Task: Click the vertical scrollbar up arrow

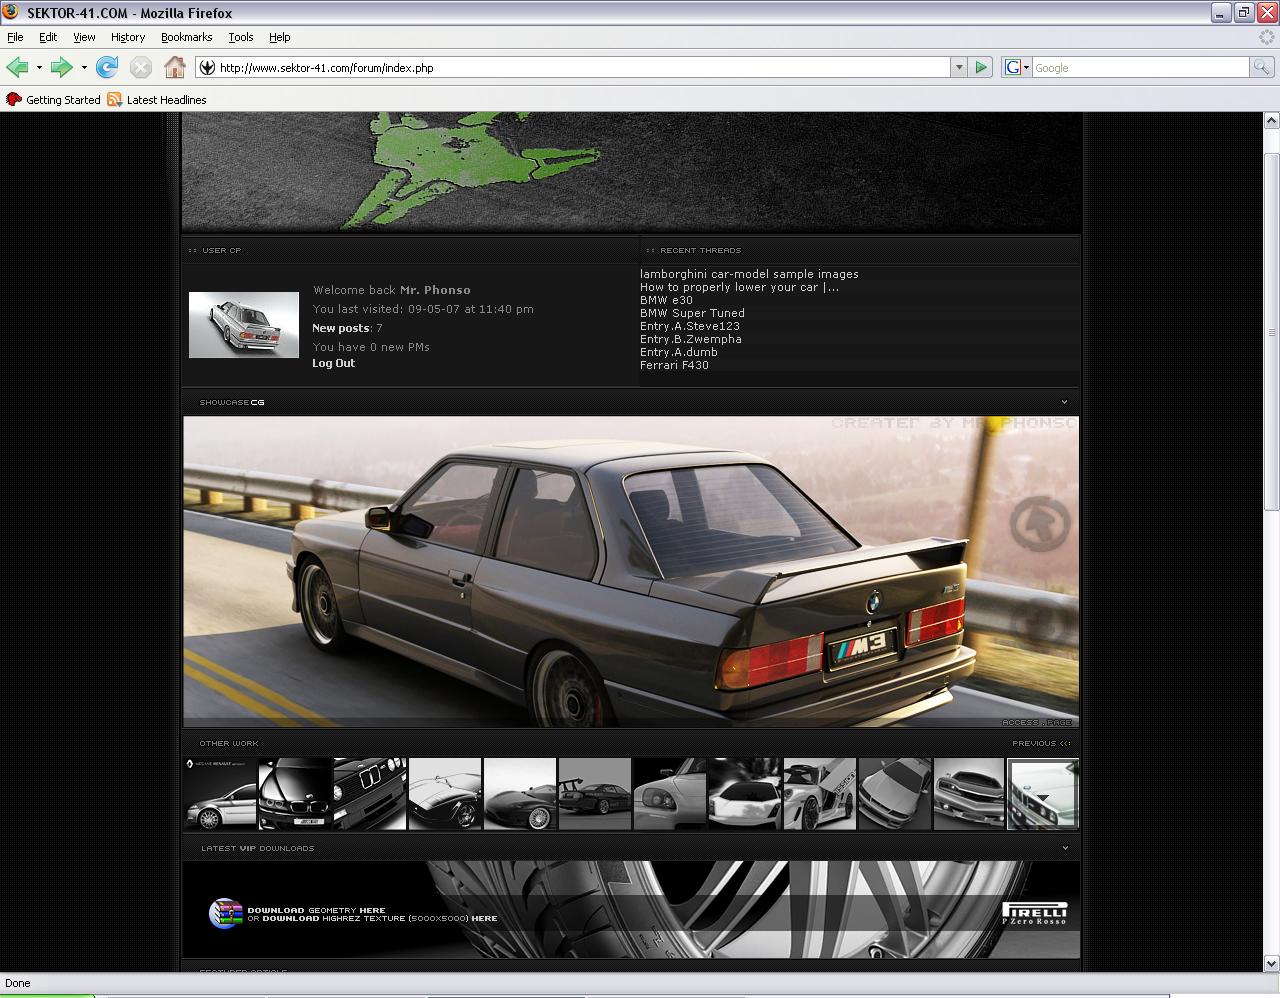Action: (1271, 121)
